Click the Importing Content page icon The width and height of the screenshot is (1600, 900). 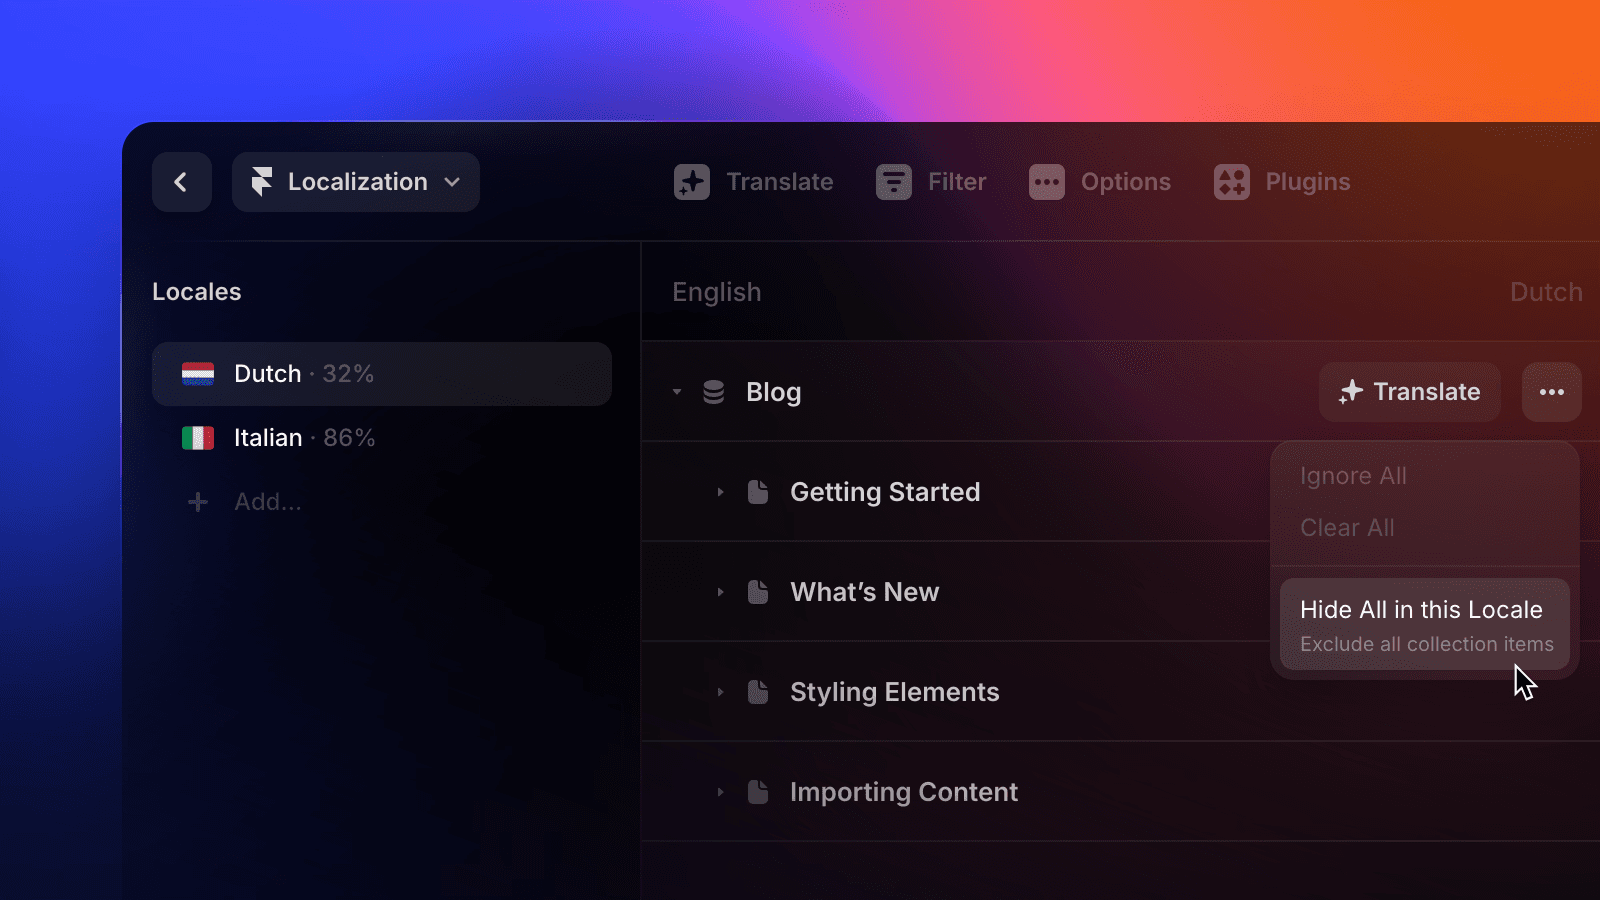click(758, 792)
